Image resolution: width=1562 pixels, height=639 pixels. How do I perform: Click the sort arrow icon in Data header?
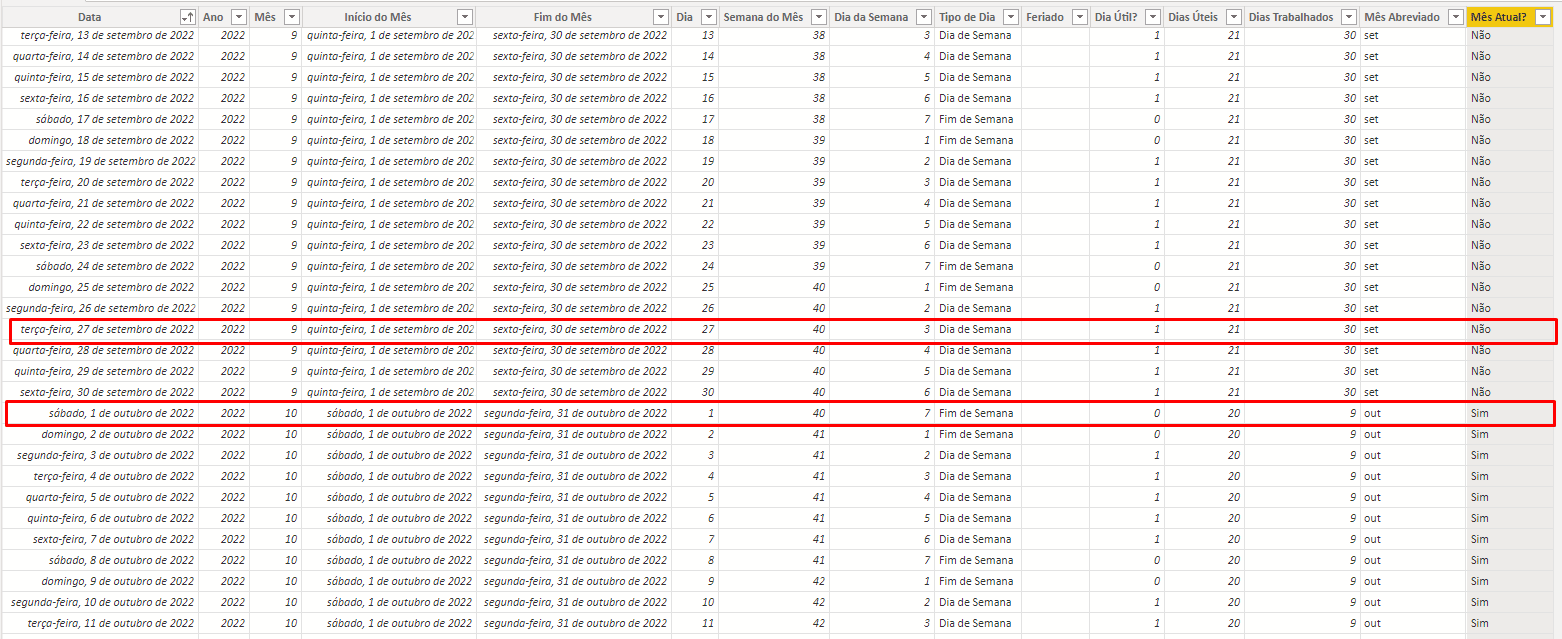[x=186, y=17]
